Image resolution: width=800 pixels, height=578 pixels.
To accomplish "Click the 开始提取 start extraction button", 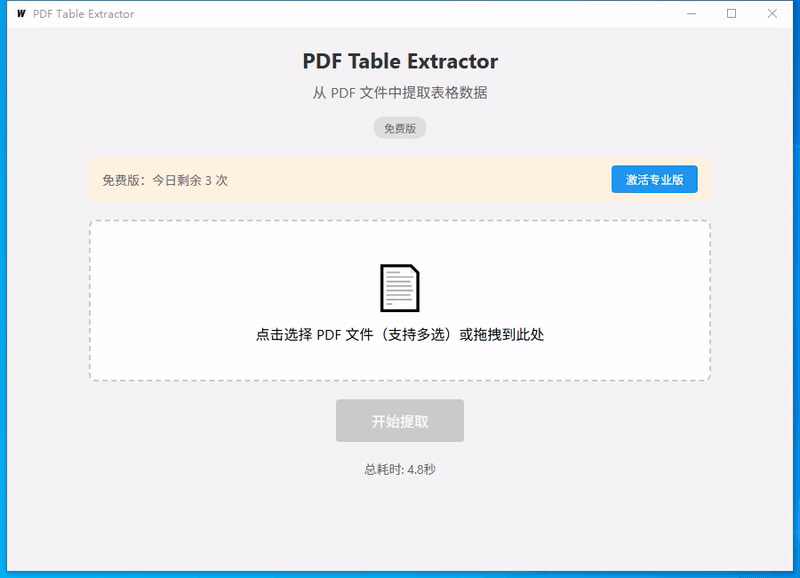I will click(399, 421).
